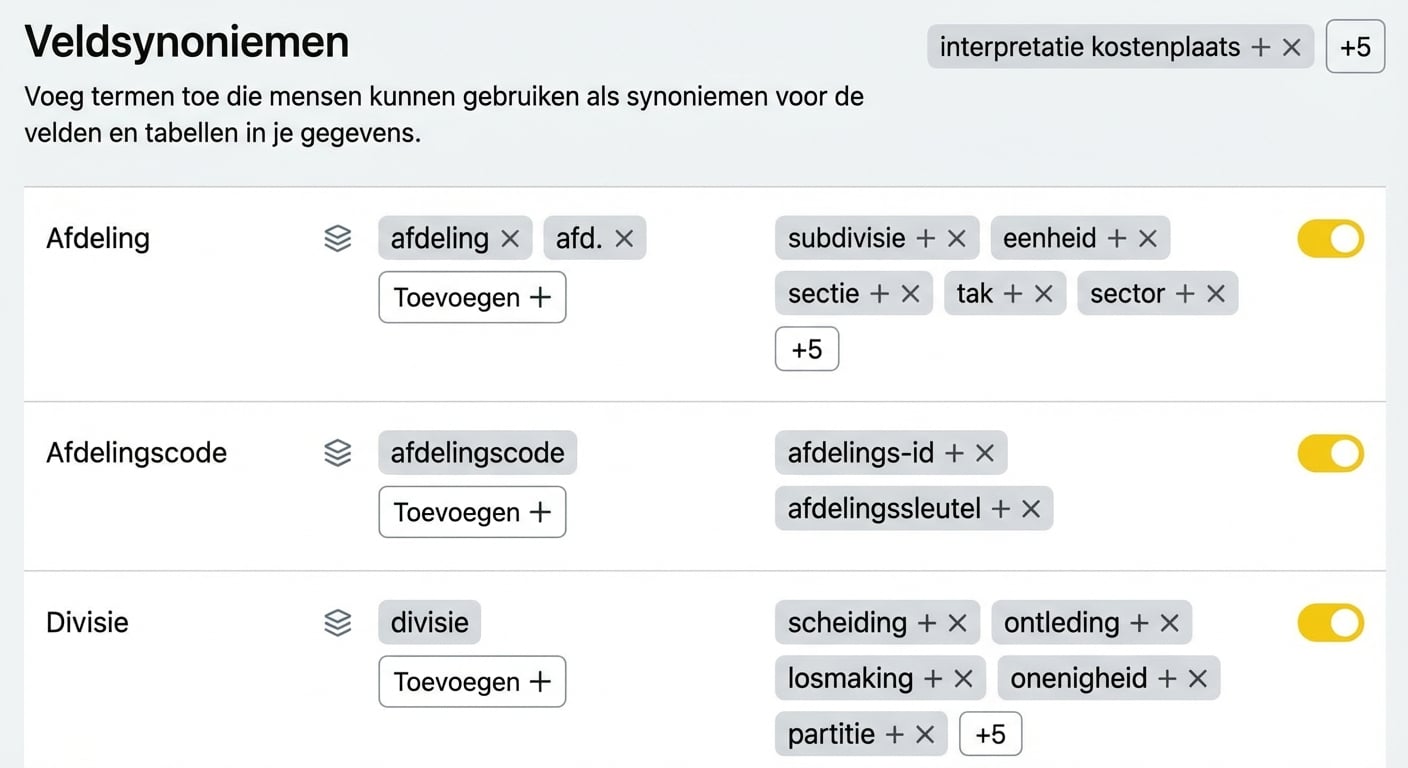This screenshot has height=768, width=1408.
Task: Show the +5 extra suggestions for Divisie
Action: pyautogui.click(x=990, y=733)
